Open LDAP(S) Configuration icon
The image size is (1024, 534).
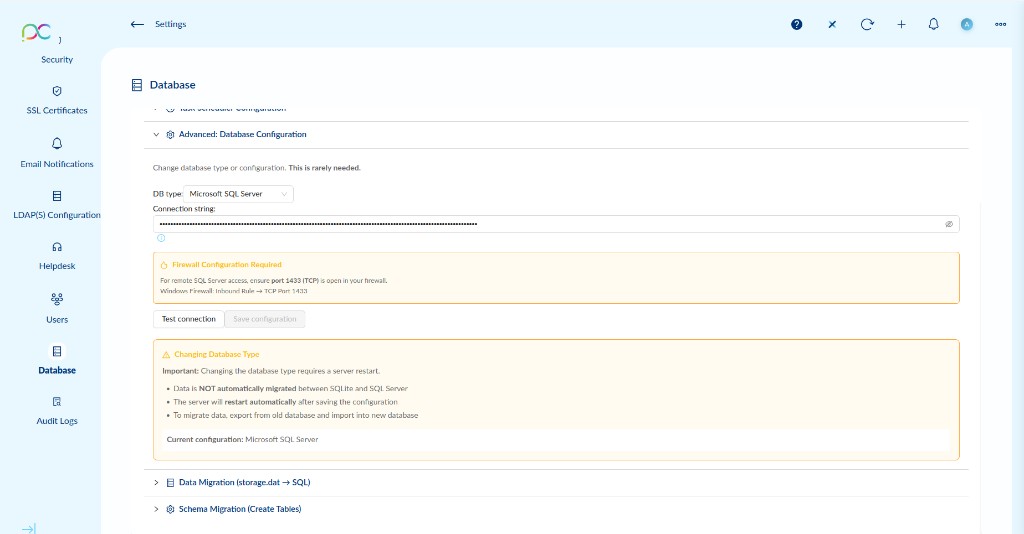pyautogui.click(x=57, y=196)
